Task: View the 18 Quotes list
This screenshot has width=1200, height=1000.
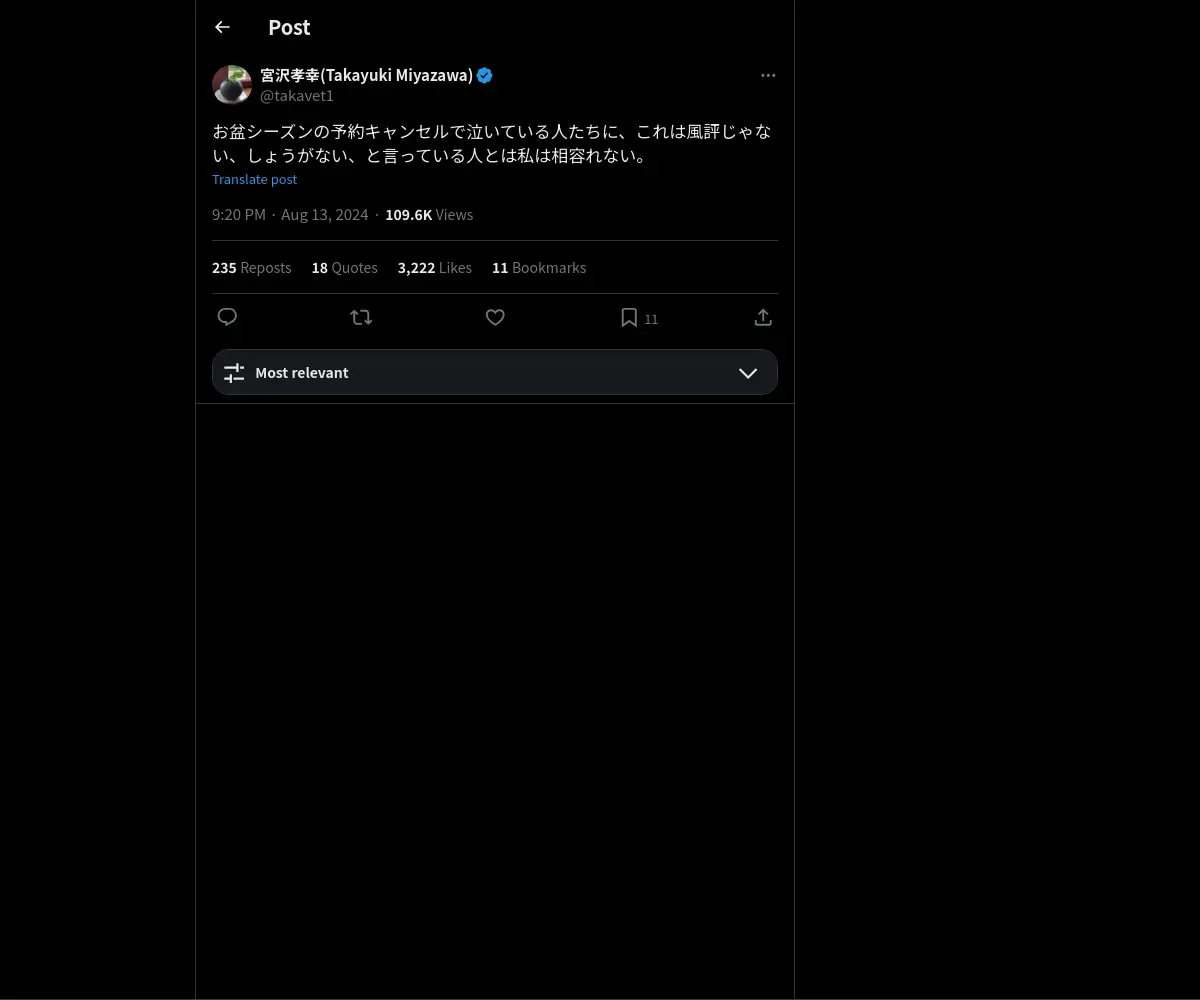Action: pos(345,268)
